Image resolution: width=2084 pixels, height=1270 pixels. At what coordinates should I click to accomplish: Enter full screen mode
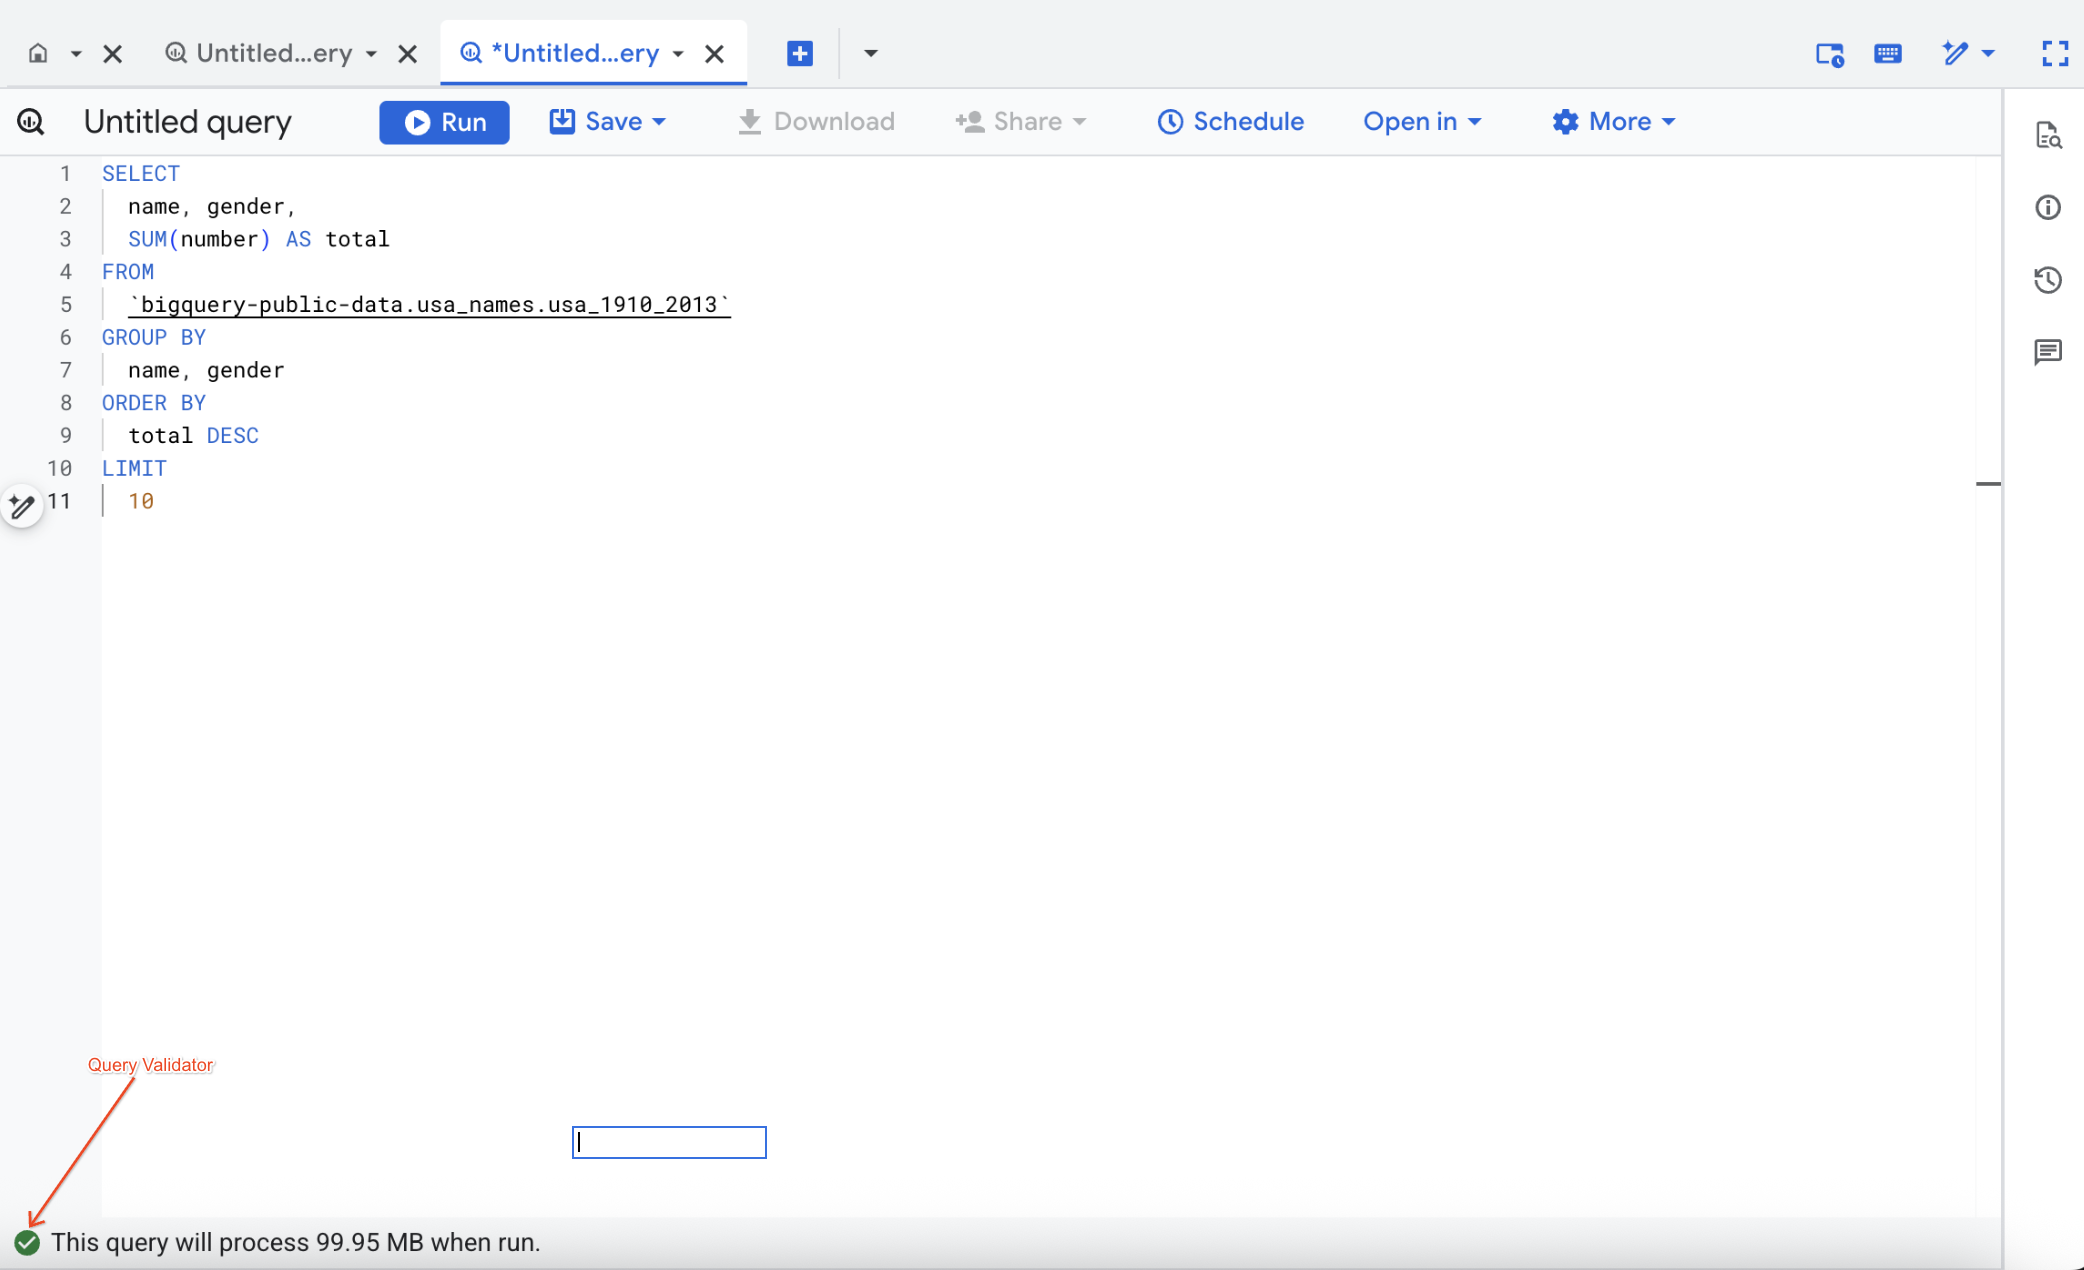pos(2056,54)
